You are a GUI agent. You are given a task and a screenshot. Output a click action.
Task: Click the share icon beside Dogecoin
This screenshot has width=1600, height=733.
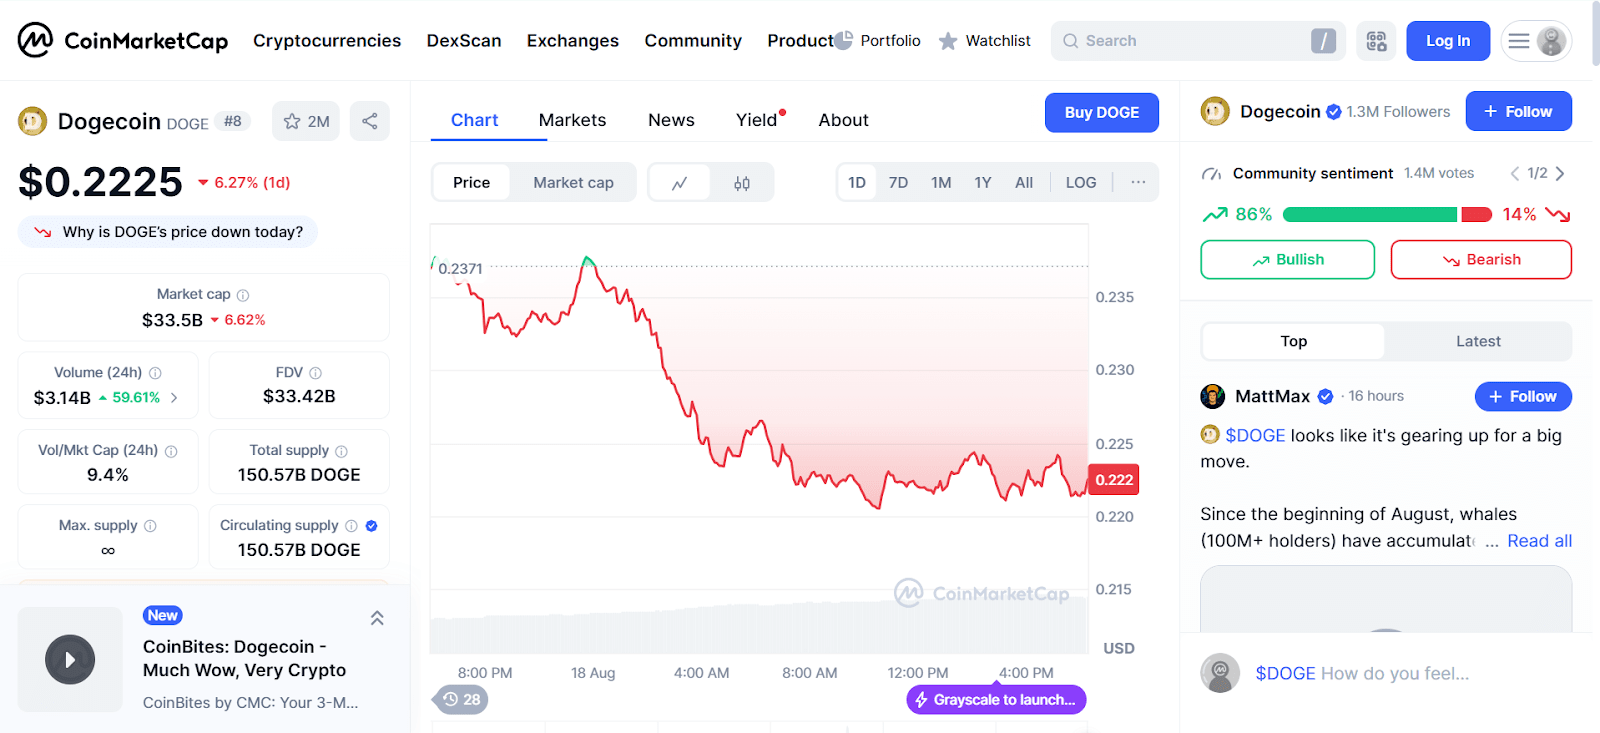point(370,121)
